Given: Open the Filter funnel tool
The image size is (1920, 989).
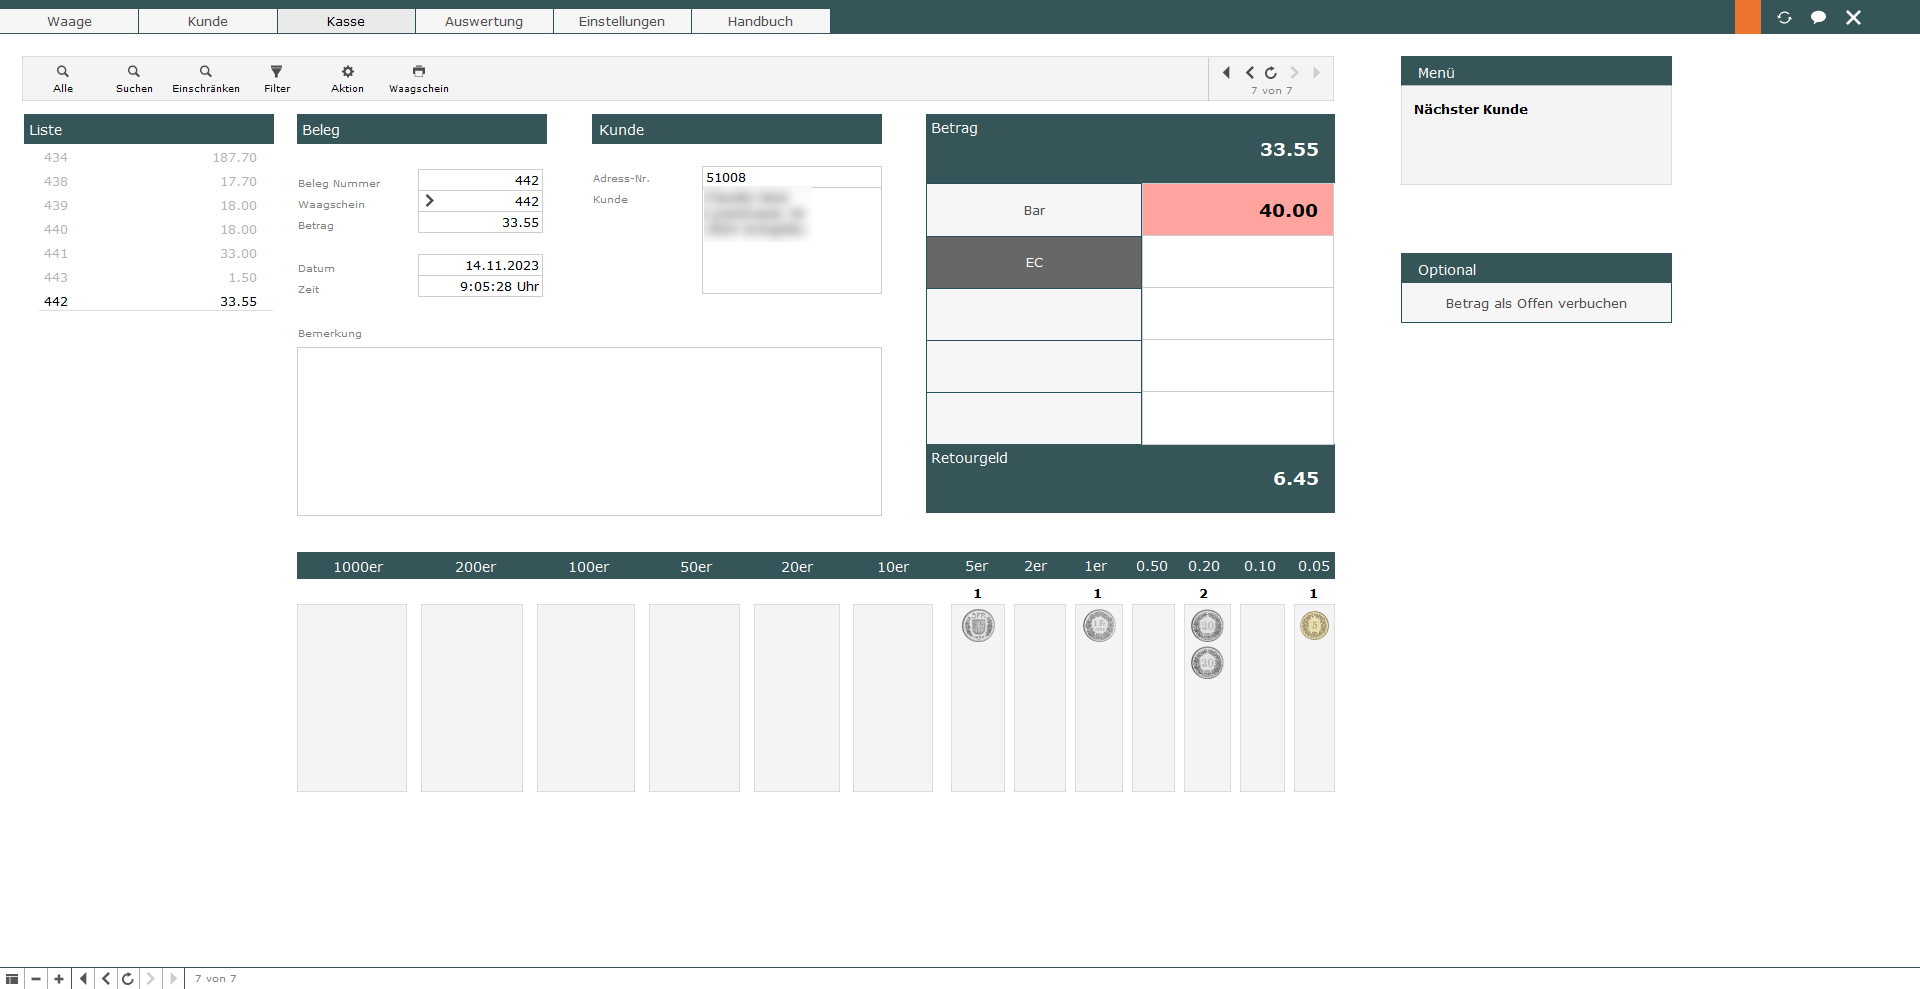Looking at the screenshot, I should pyautogui.click(x=277, y=73).
